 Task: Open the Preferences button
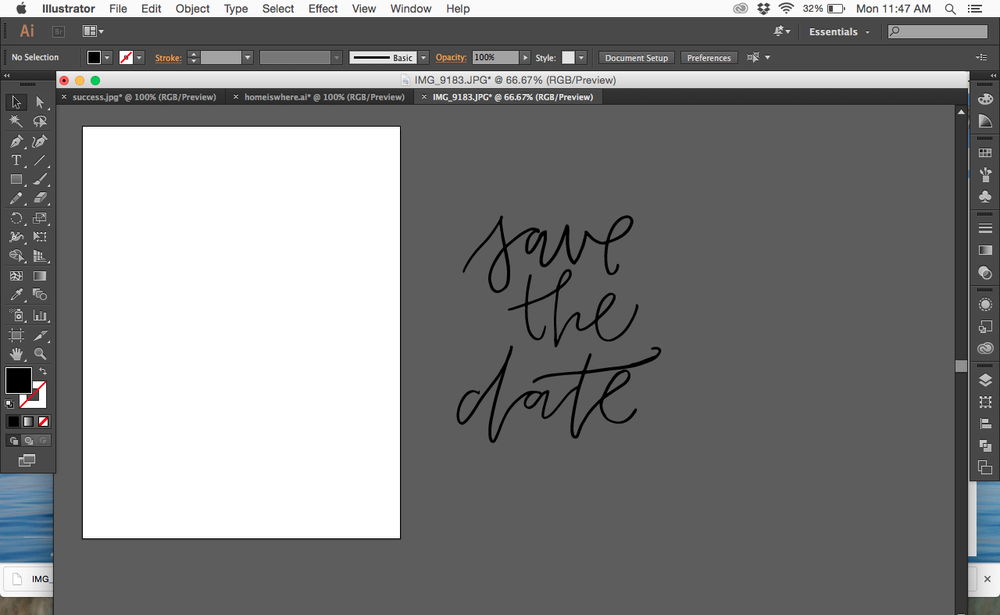click(709, 57)
